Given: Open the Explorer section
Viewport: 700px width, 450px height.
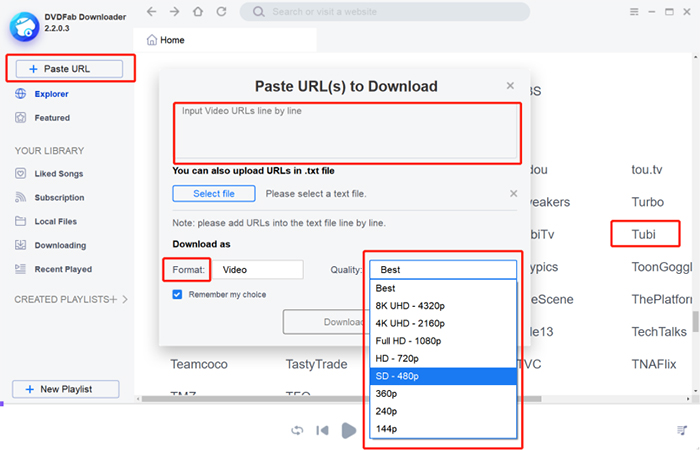Looking at the screenshot, I should pyautogui.click(x=51, y=94).
